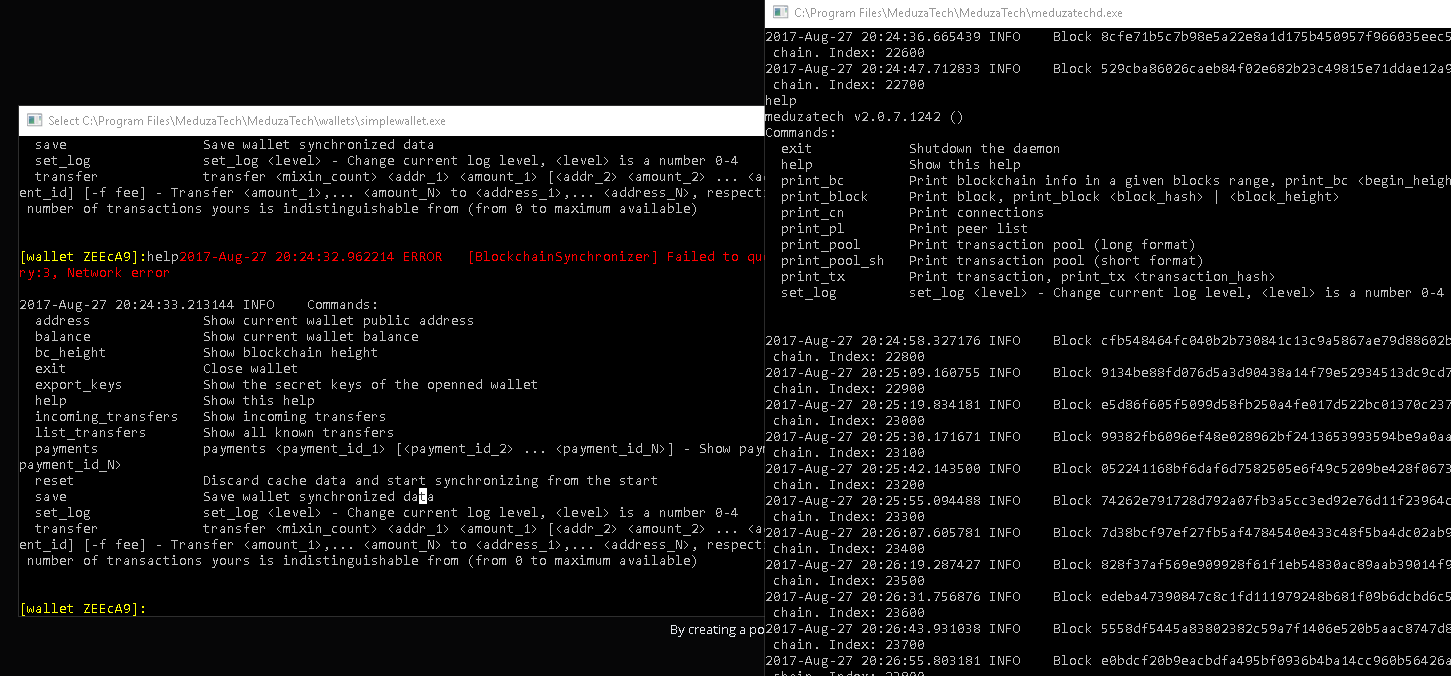
Task: Select the 'balance' command in the wallet window
Action: [x=62, y=337]
